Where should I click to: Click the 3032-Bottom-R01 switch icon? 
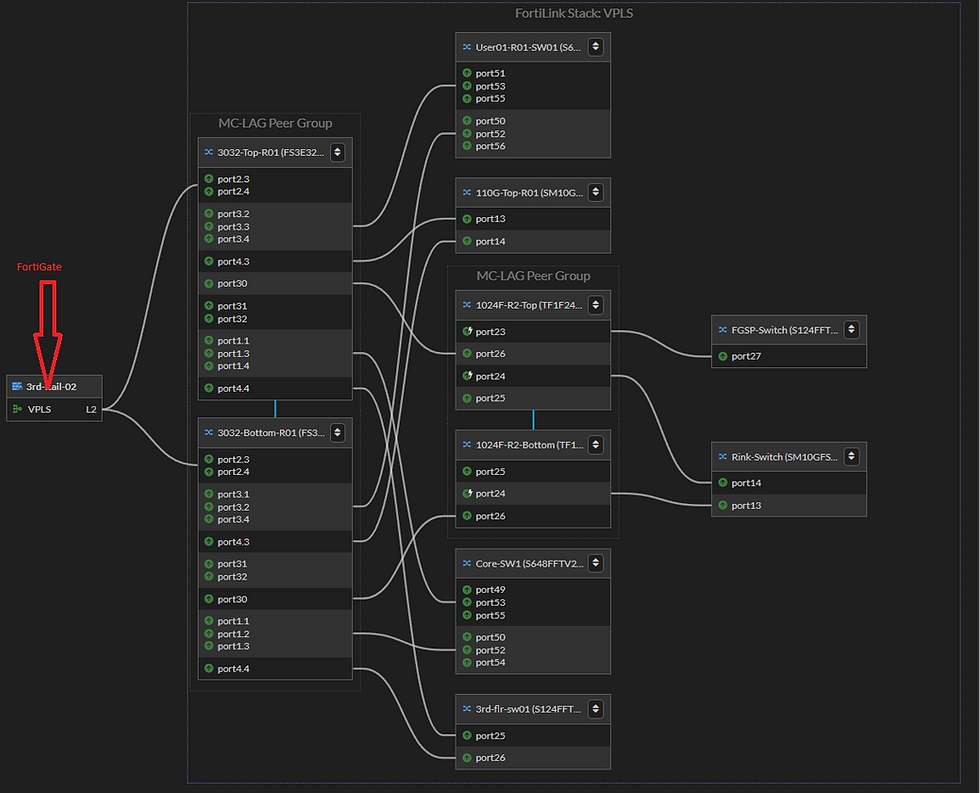click(x=209, y=432)
